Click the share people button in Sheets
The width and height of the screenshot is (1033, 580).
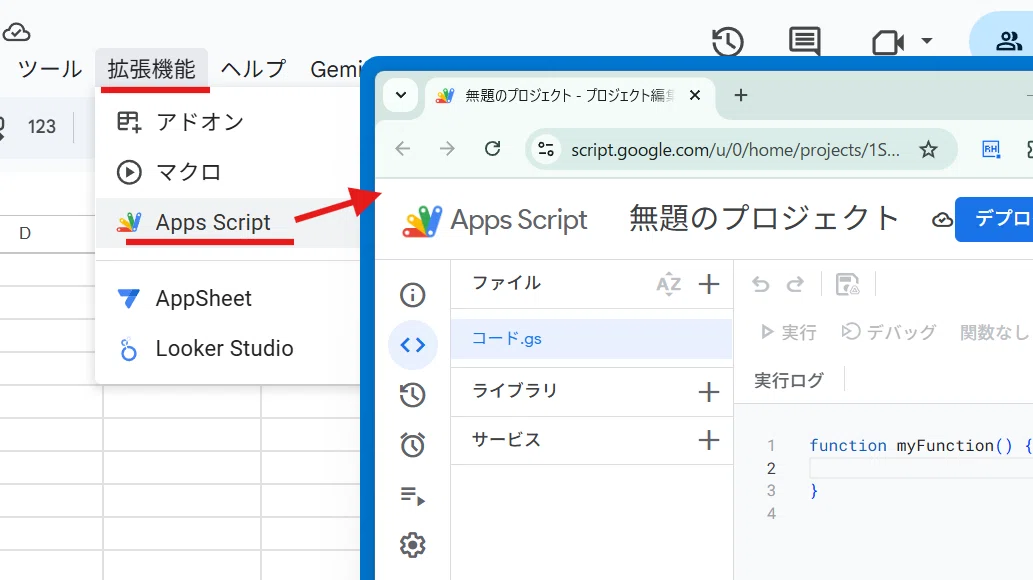tap(1008, 42)
